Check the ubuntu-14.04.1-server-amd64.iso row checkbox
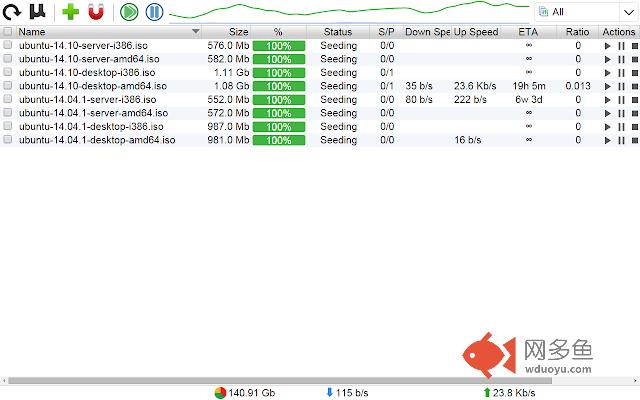The height and width of the screenshot is (400, 640). tap(7, 113)
